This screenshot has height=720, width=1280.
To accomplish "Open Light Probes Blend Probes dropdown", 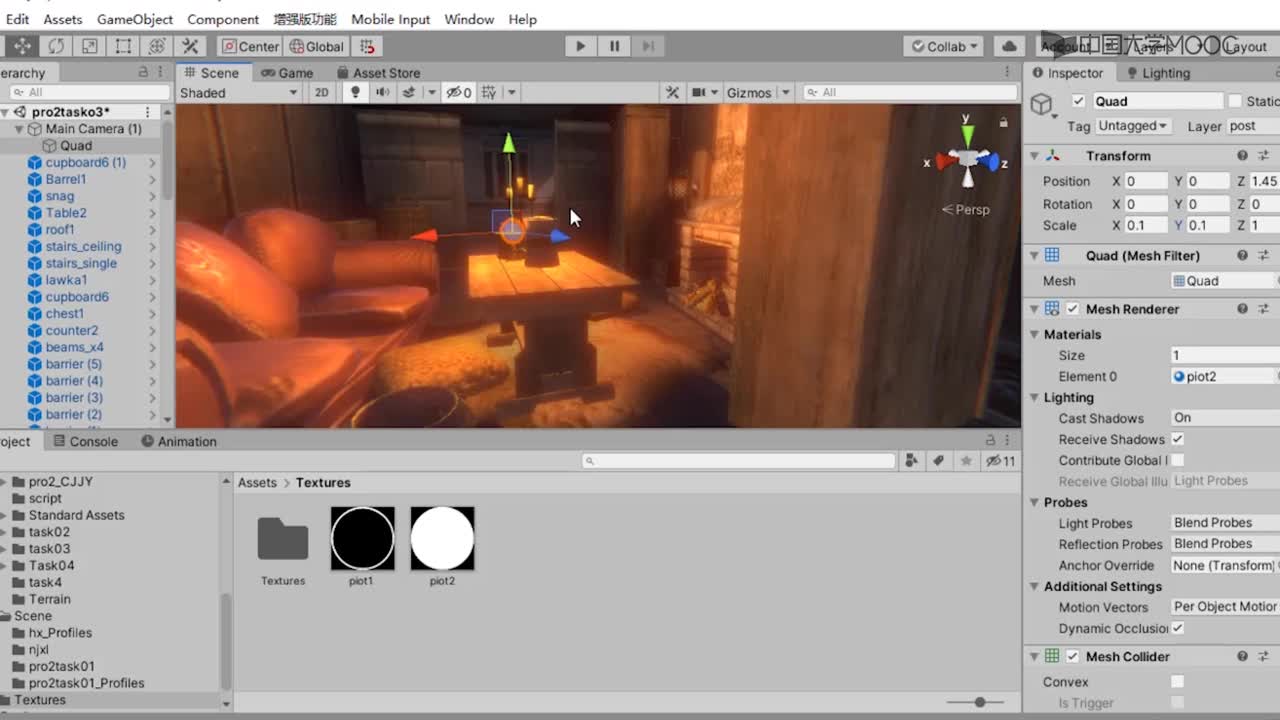I will [1225, 523].
